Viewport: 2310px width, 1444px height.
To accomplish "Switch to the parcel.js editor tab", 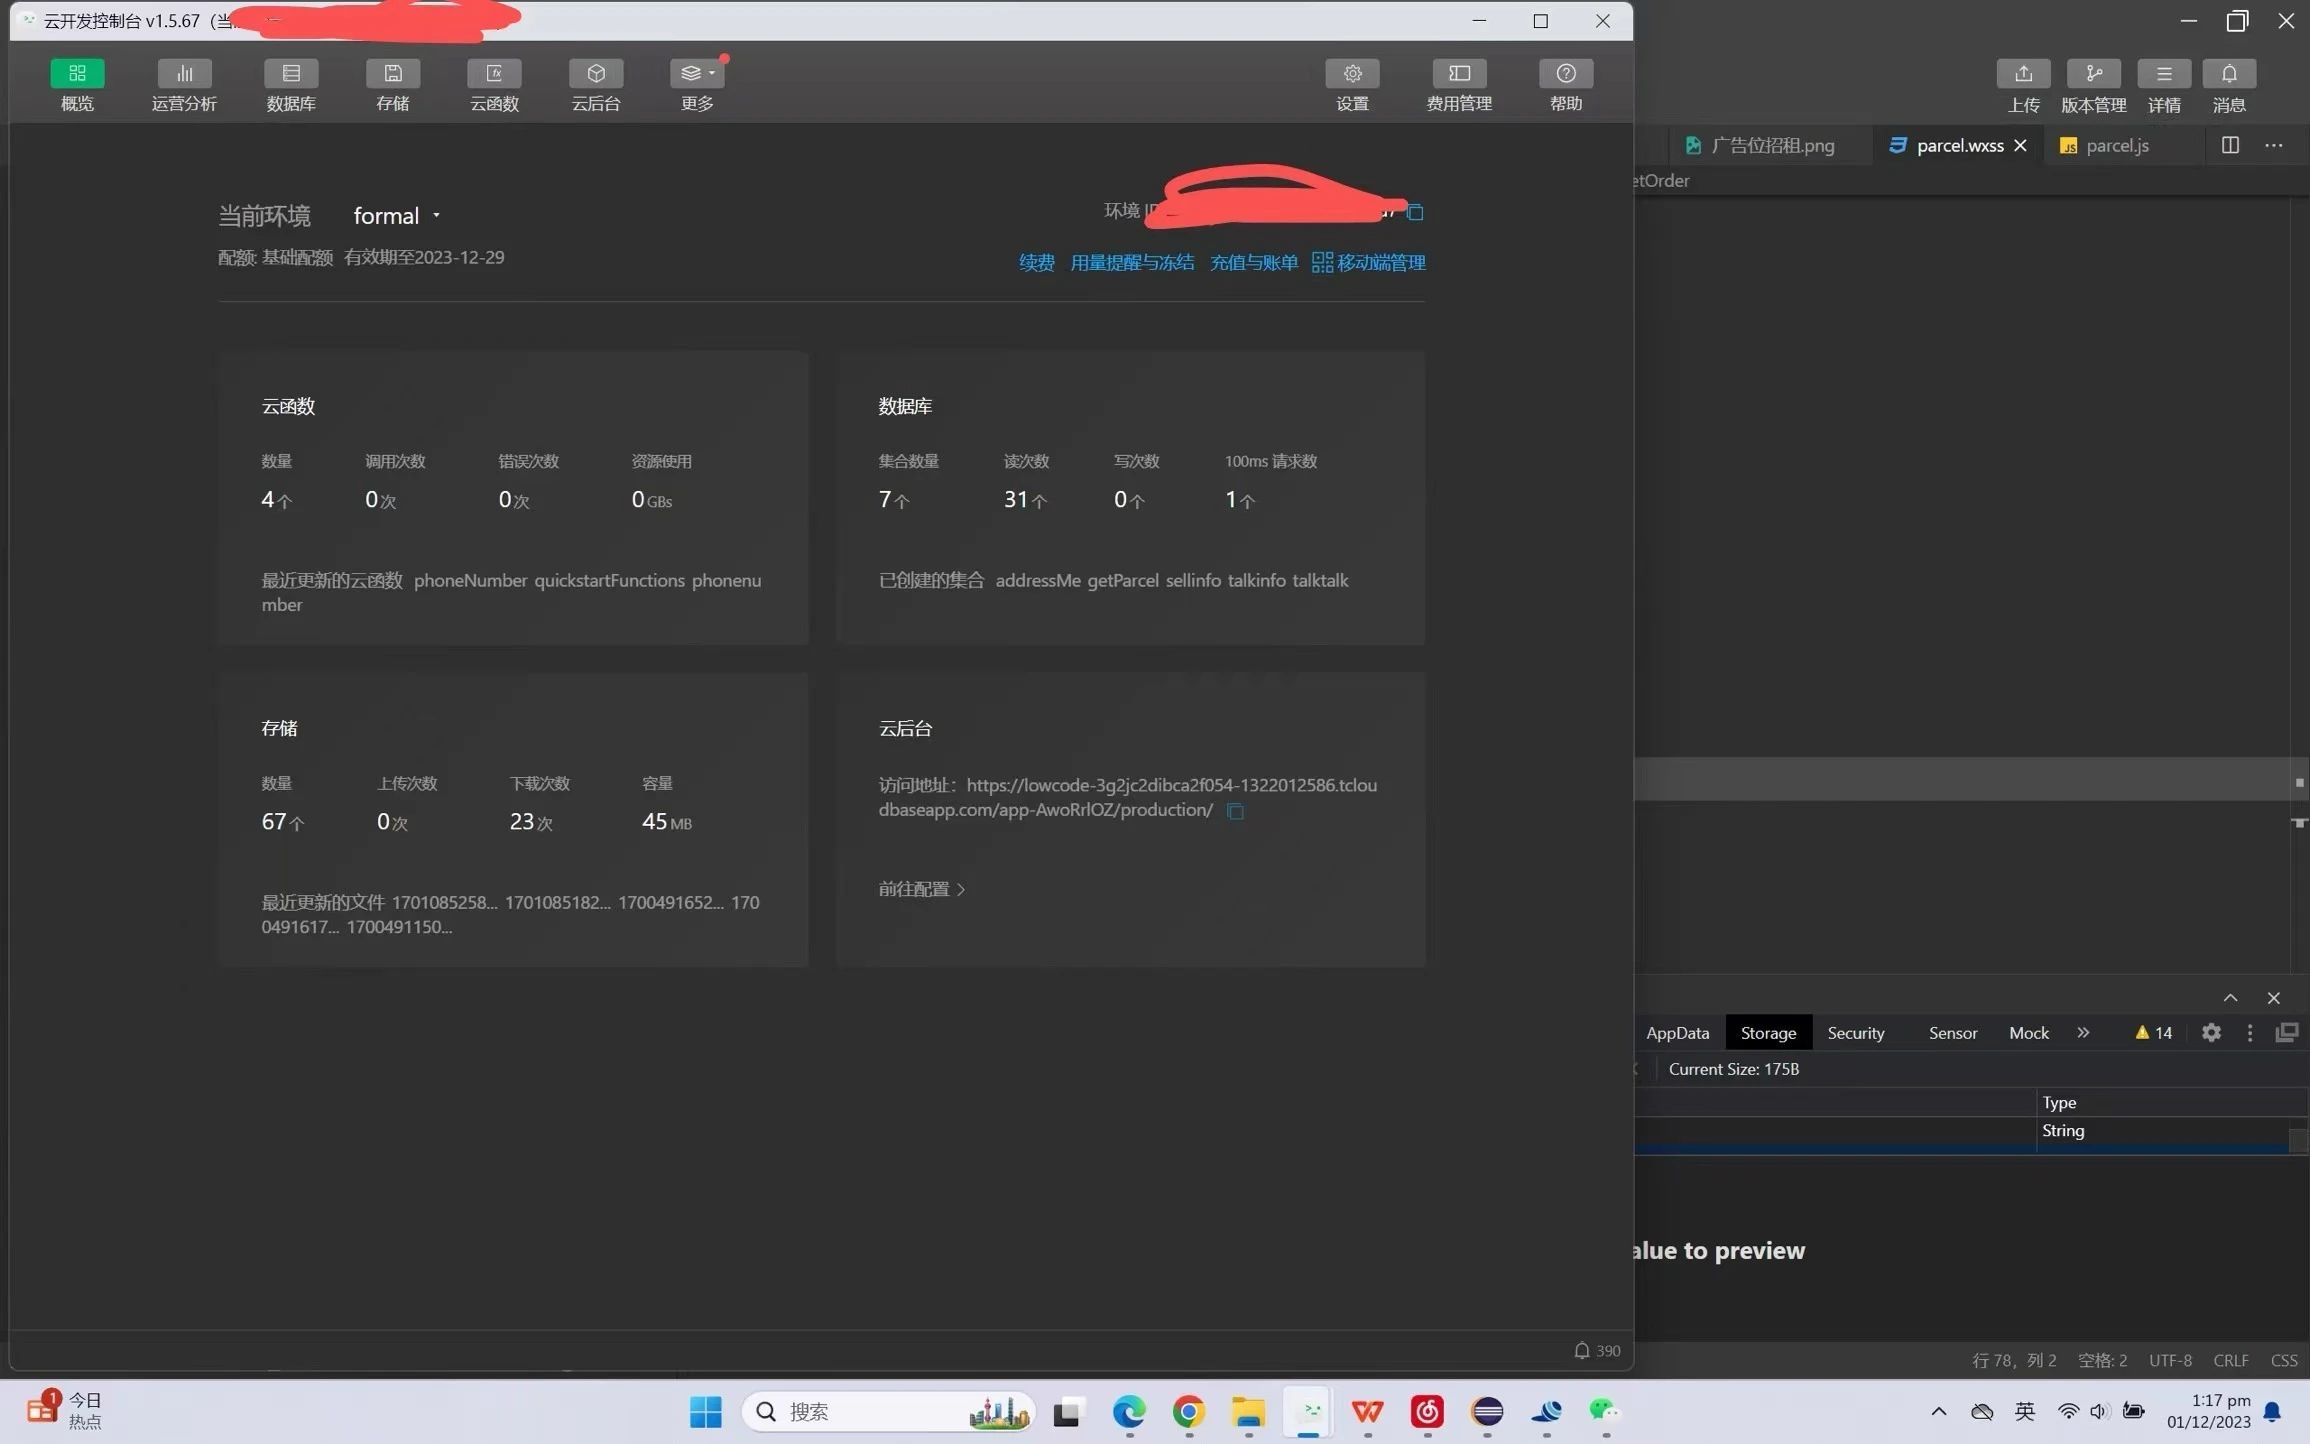I will pyautogui.click(x=2116, y=146).
